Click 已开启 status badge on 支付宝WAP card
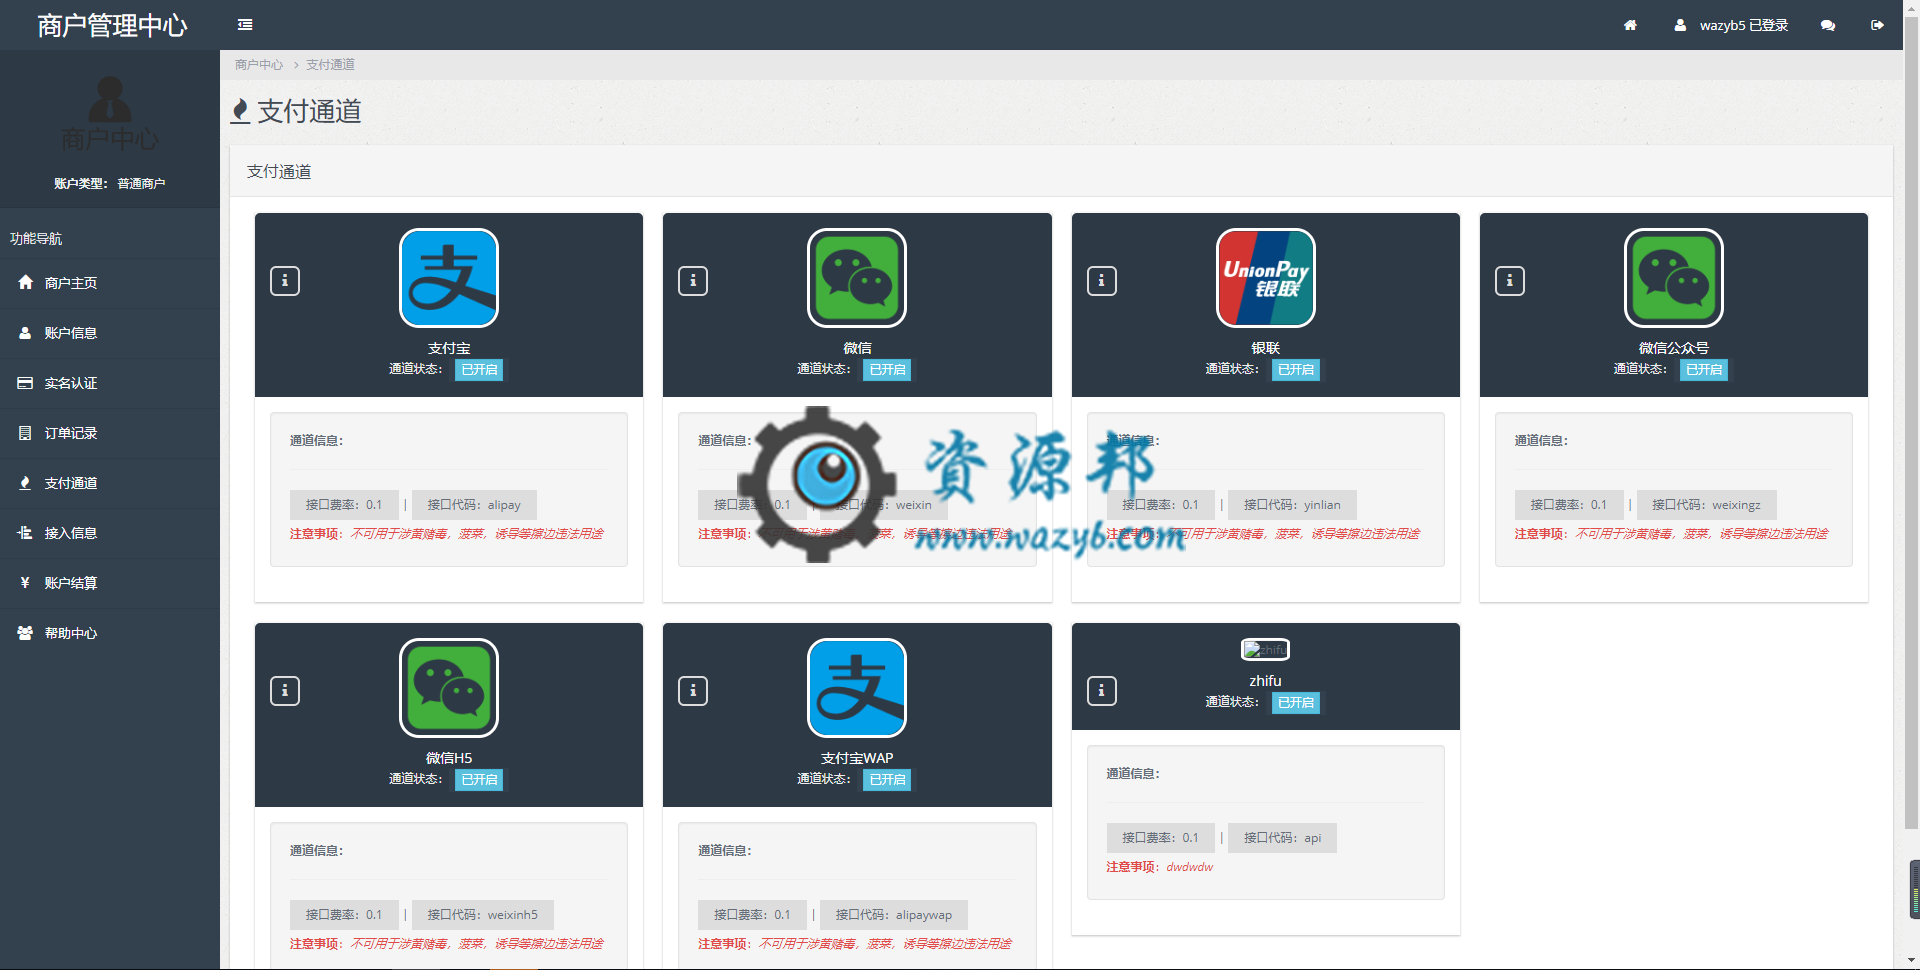The image size is (1920, 970). coord(887,780)
